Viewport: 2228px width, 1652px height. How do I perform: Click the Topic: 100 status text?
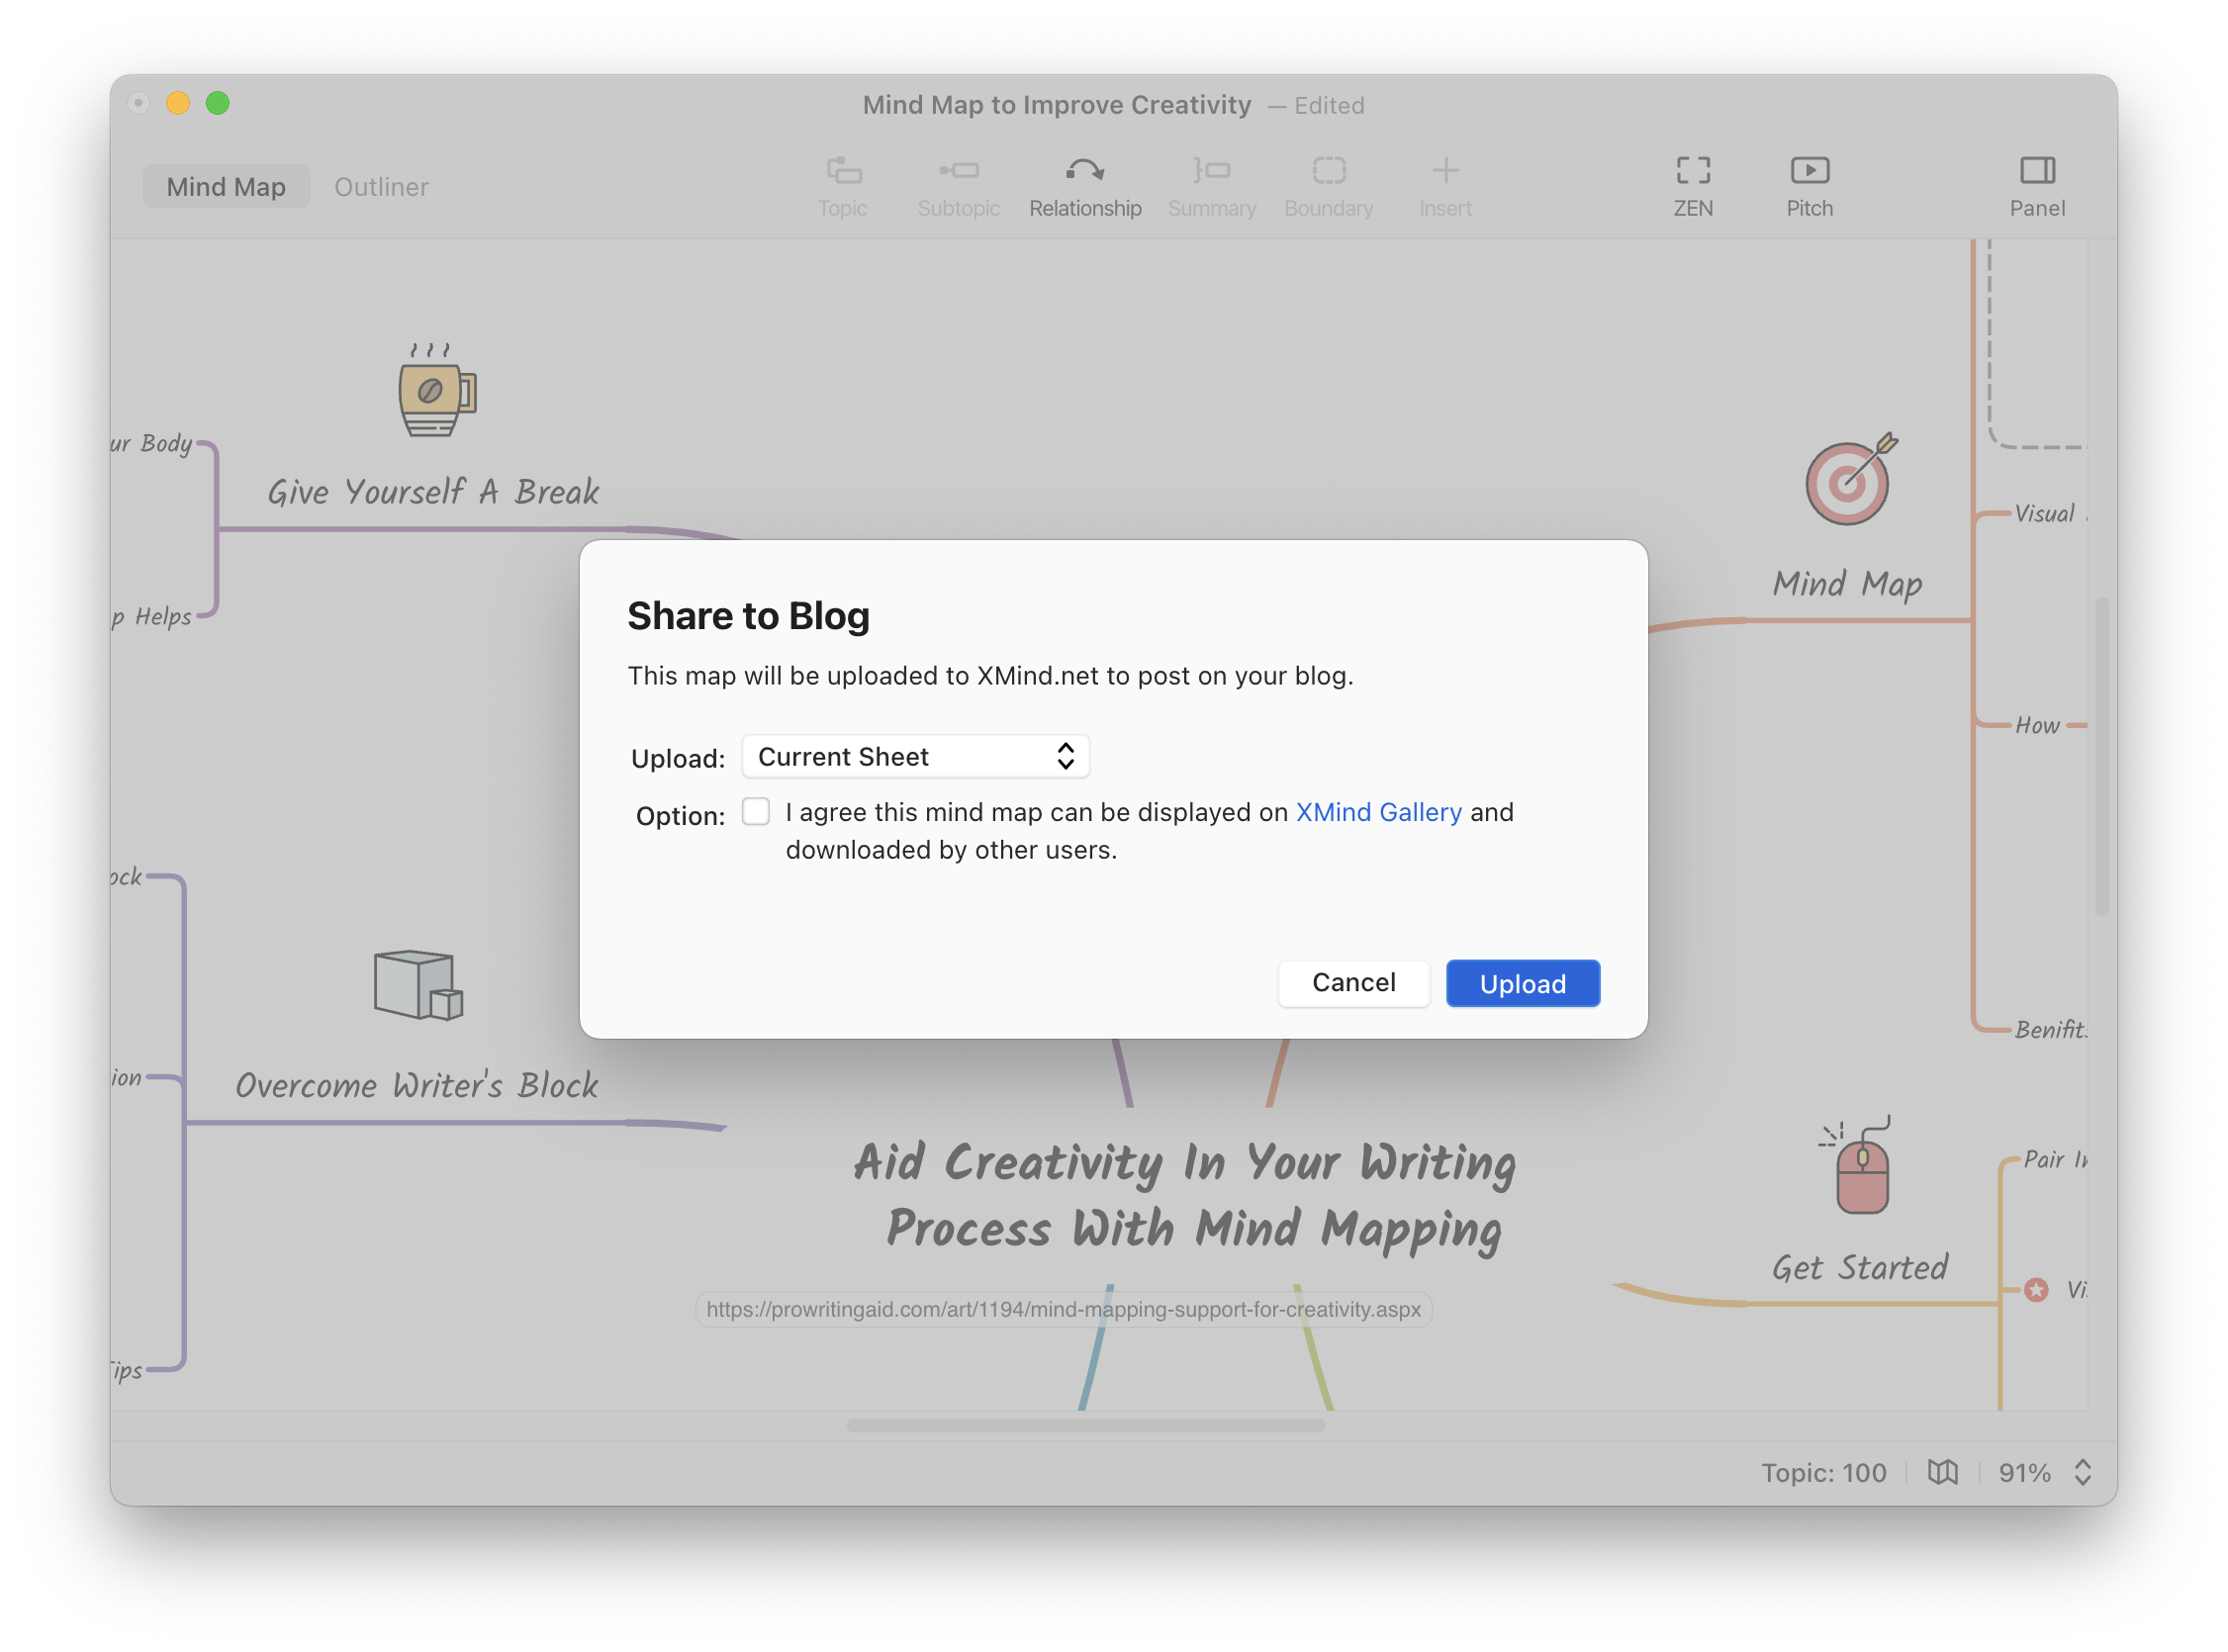click(1824, 1472)
